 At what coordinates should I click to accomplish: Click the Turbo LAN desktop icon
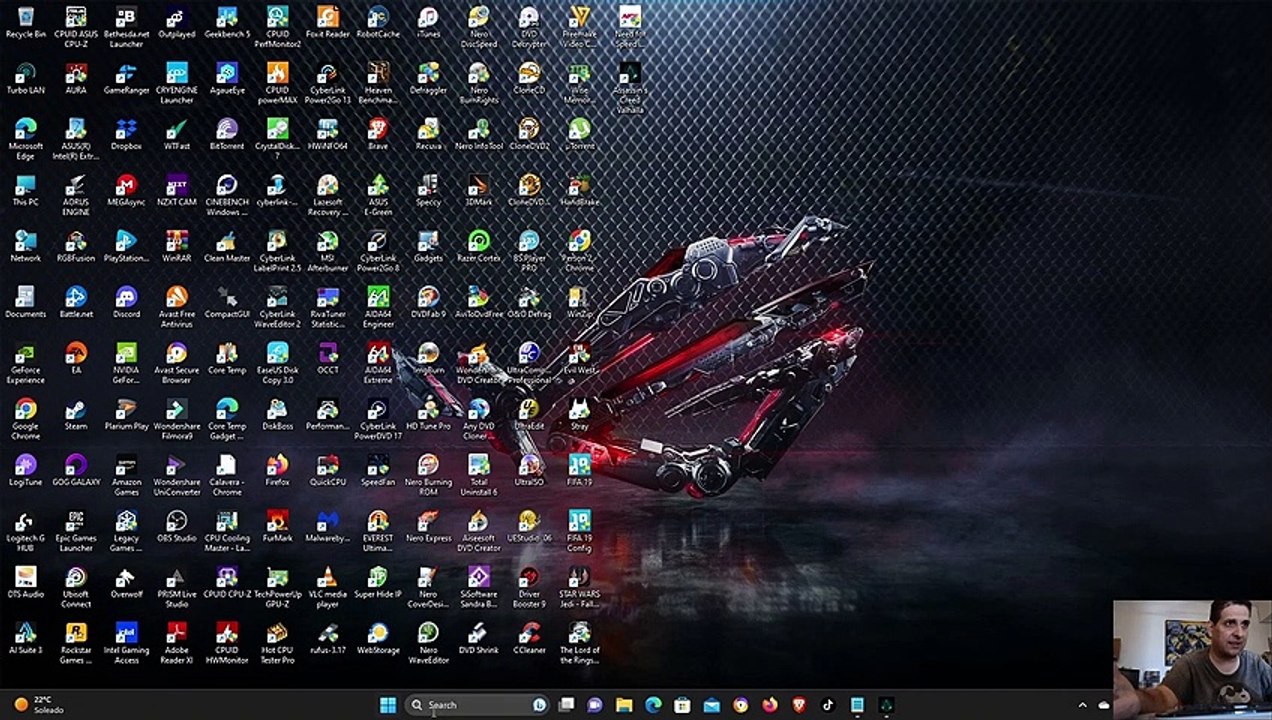point(25,79)
